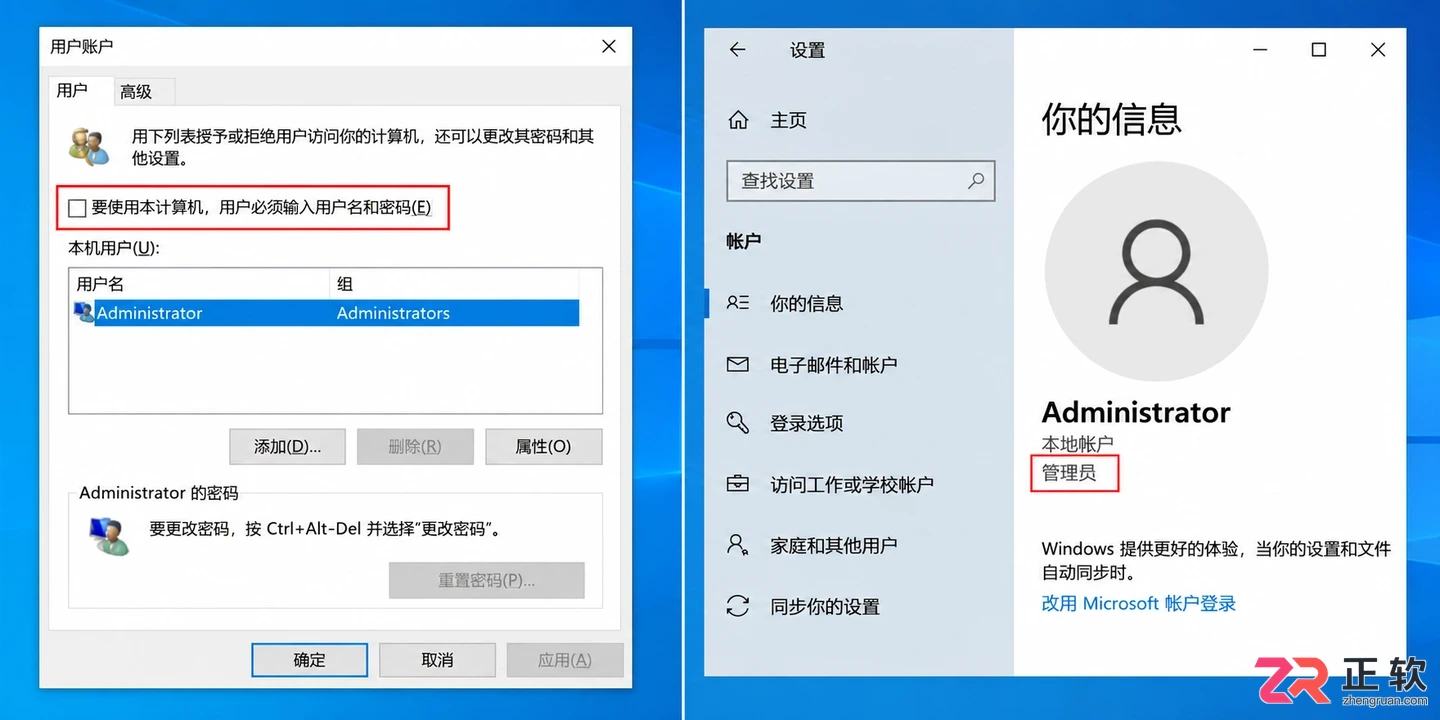Close the 用户账户 dialog
The width and height of the screenshot is (1440, 720).
click(x=609, y=46)
